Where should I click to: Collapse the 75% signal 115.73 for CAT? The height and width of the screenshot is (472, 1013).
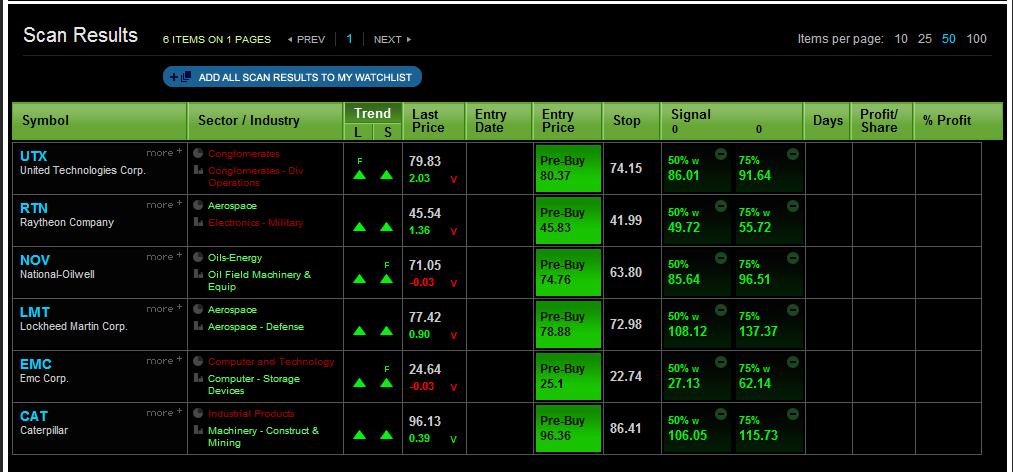point(793,415)
